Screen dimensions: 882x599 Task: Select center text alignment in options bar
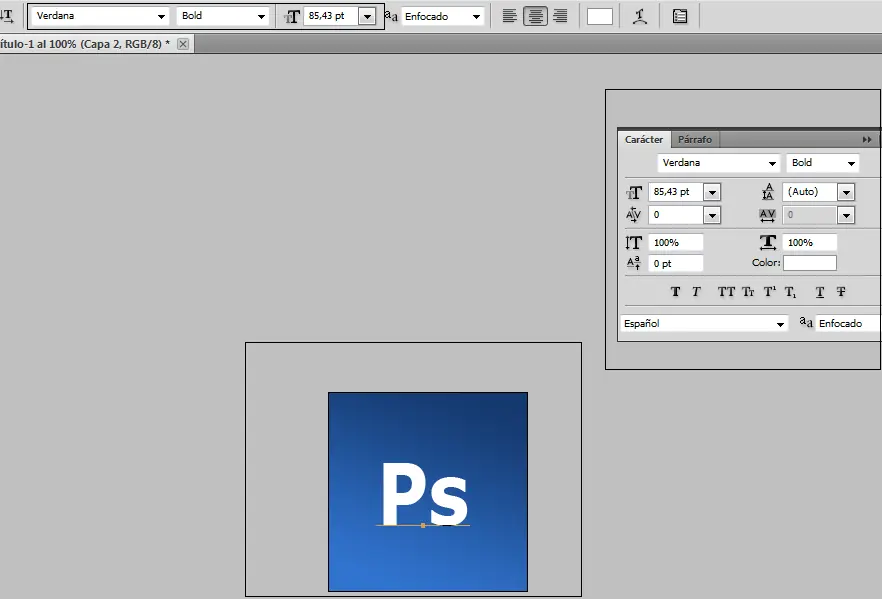[536, 16]
